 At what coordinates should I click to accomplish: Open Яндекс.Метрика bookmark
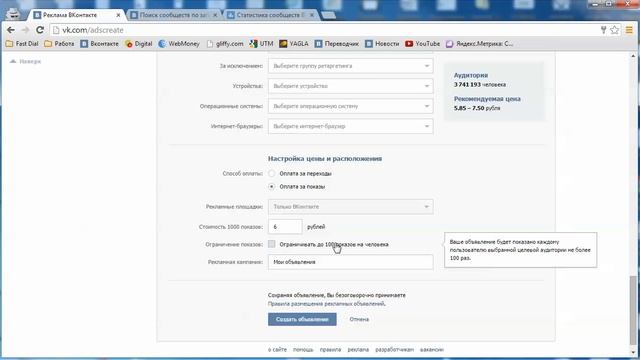pyautogui.click(x=480, y=44)
